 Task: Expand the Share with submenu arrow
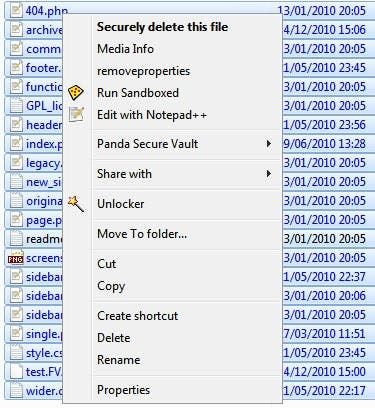[x=269, y=174]
